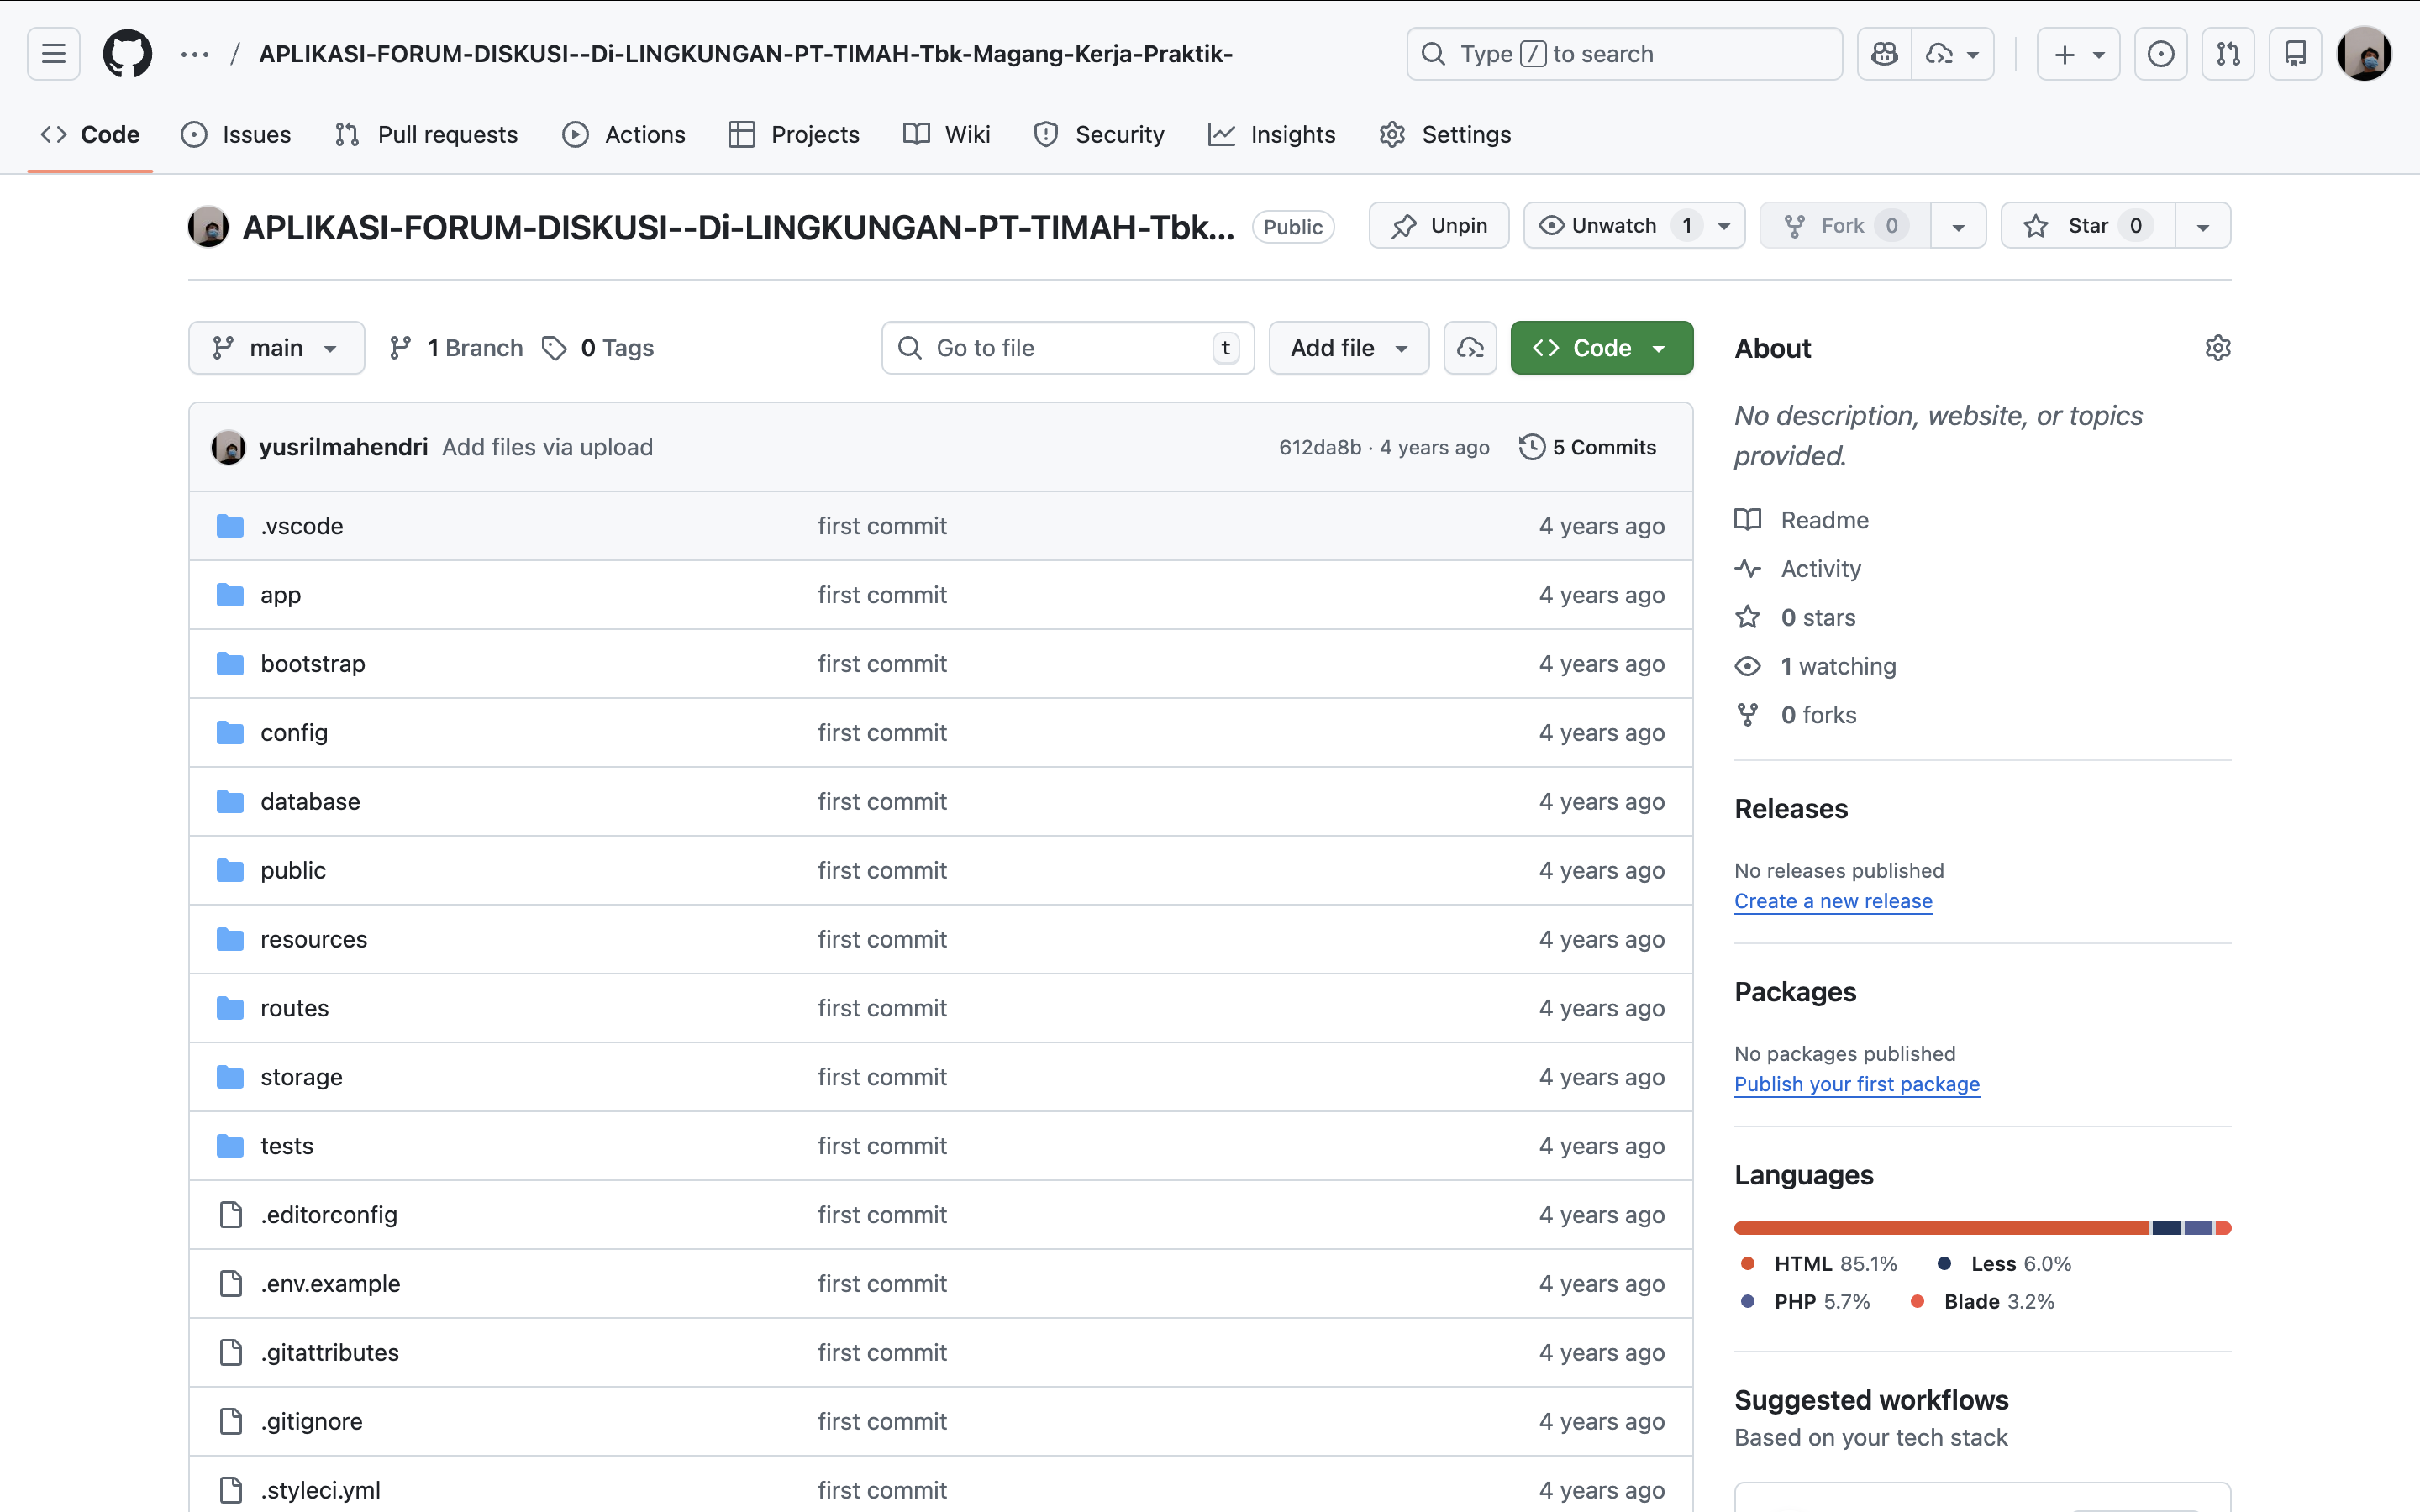2420x1512 pixels.
Task: Open the Insights tab
Action: (x=1272, y=135)
